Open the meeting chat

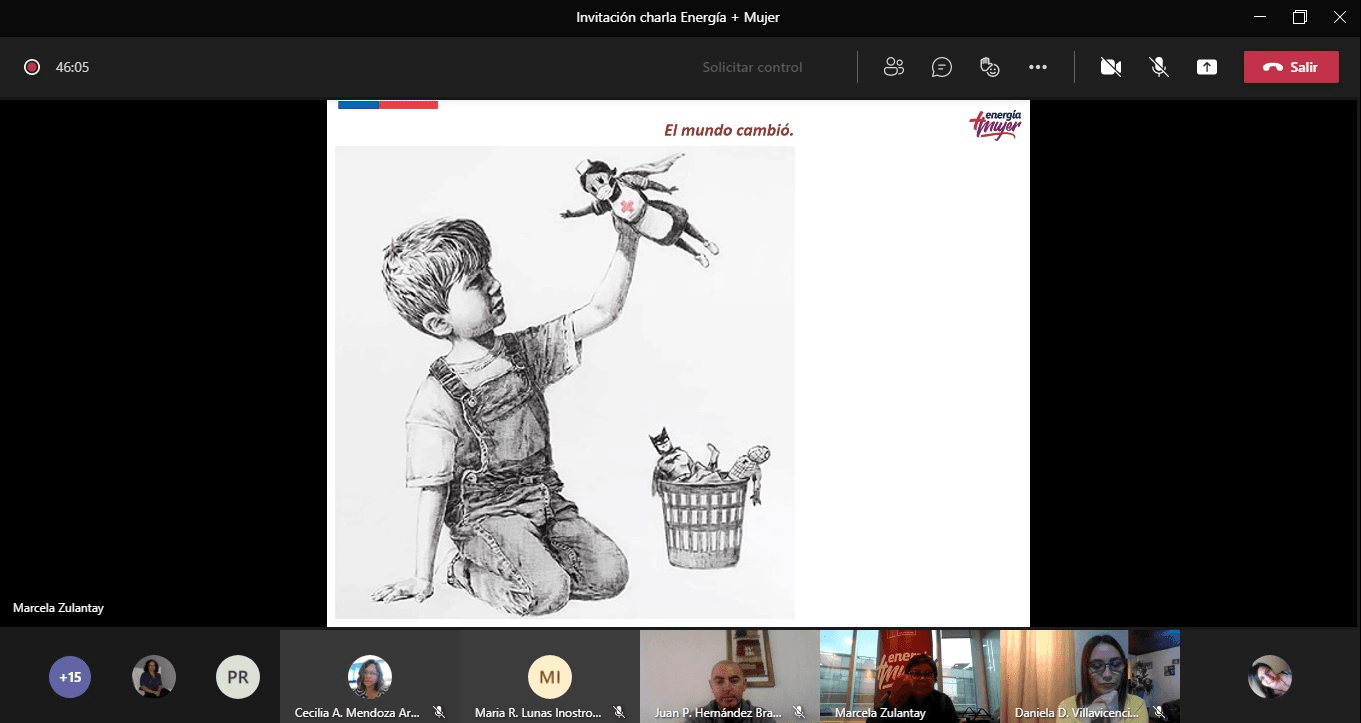coord(941,67)
